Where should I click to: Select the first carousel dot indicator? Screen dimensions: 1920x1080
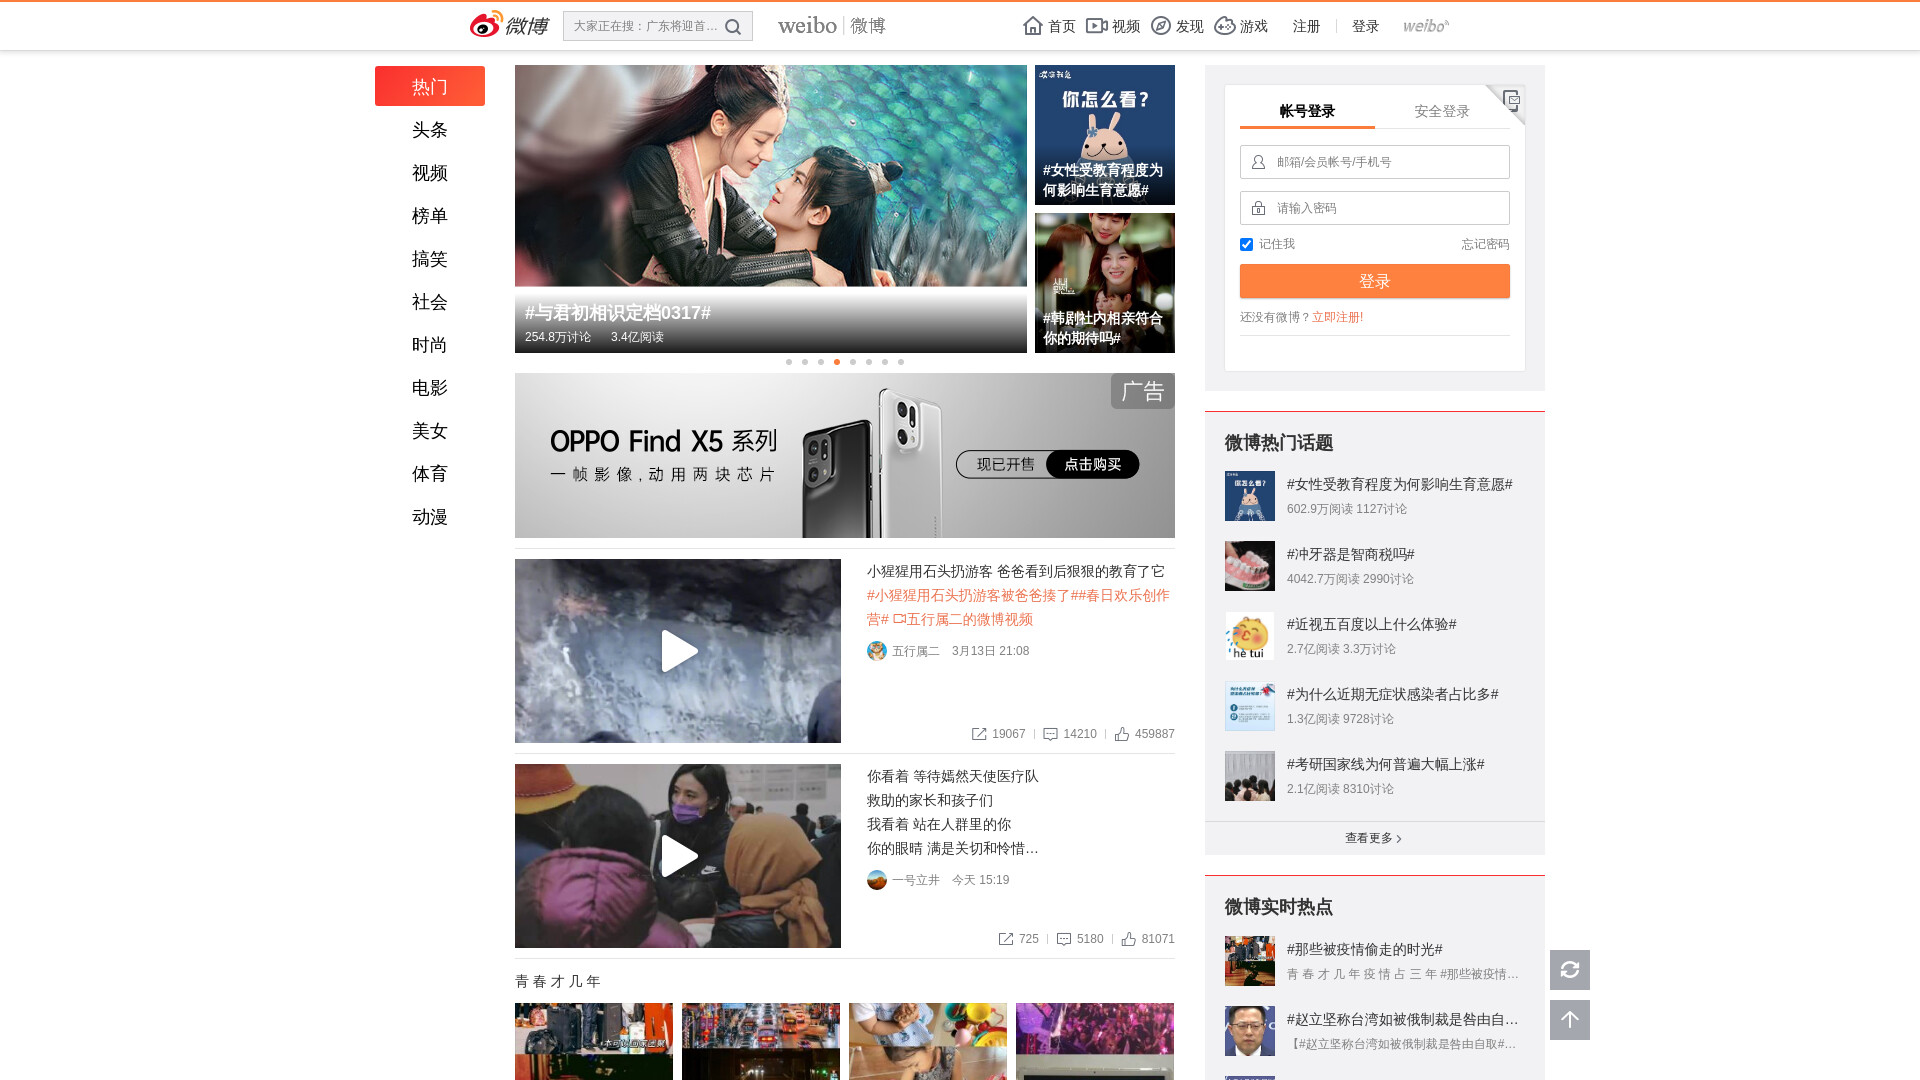click(x=789, y=362)
